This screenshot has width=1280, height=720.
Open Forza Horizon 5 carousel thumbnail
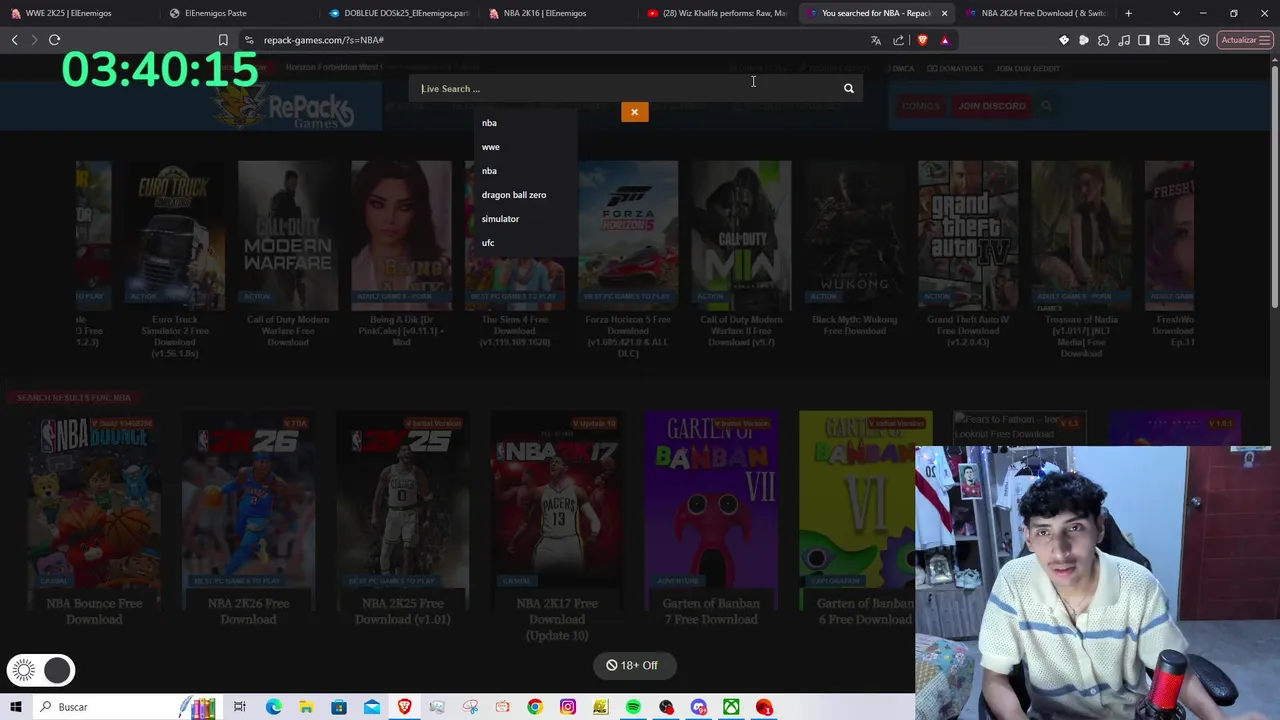point(628,235)
